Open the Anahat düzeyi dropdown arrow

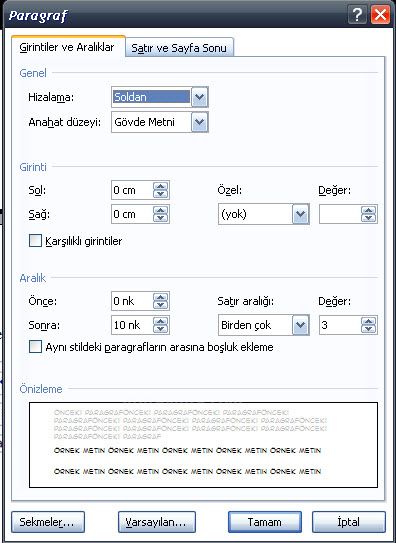coord(200,122)
